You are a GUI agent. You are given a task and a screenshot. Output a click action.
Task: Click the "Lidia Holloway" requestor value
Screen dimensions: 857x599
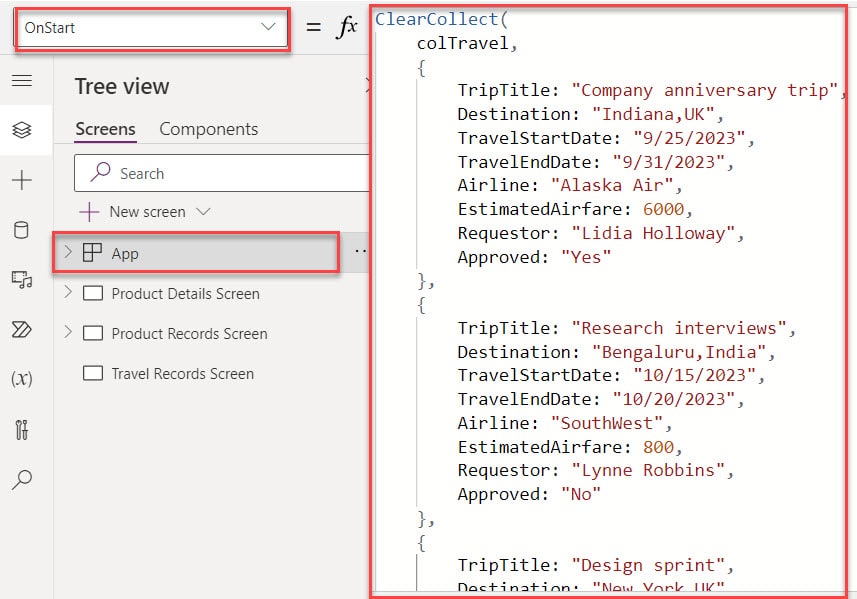pos(653,233)
